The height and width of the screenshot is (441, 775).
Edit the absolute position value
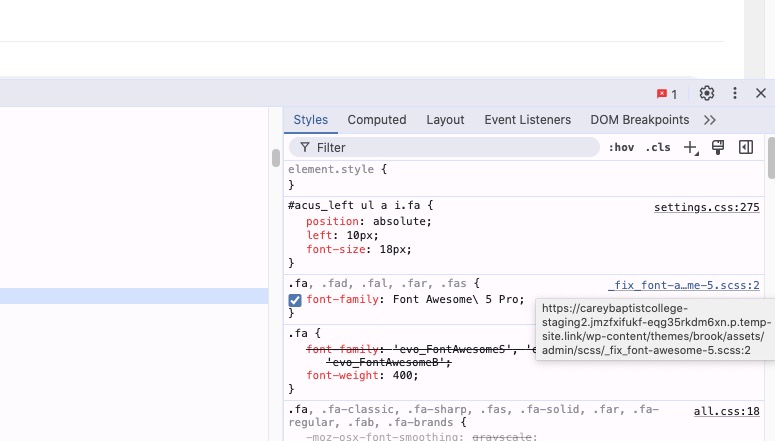tap(401, 221)
